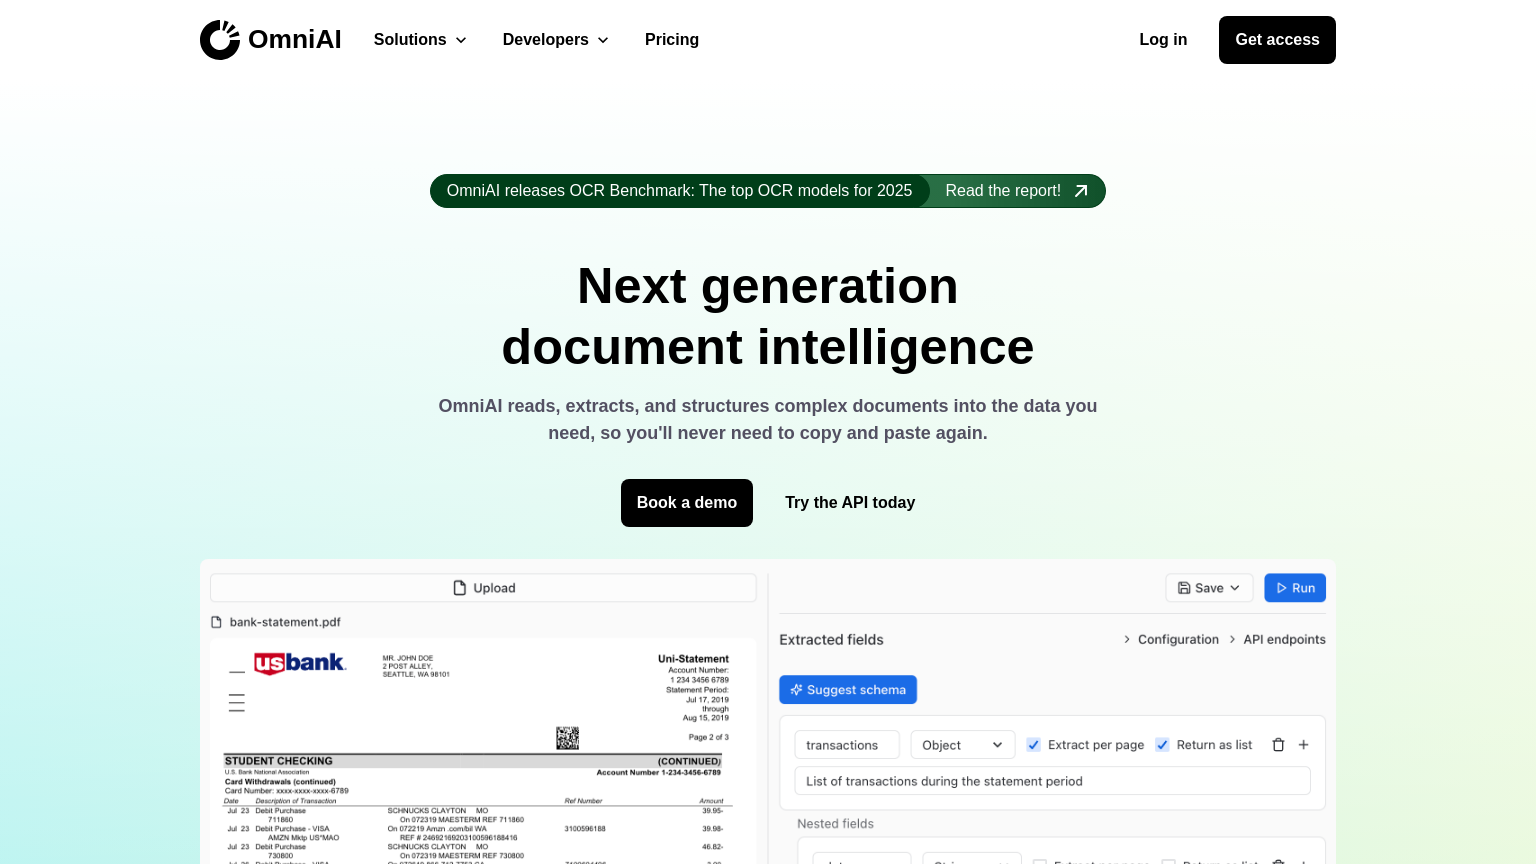Image resolution: width=1536 pixels, height=864 pixels.
Task: Open the Developers navigation menu
Action: click(x=555, y=40)
